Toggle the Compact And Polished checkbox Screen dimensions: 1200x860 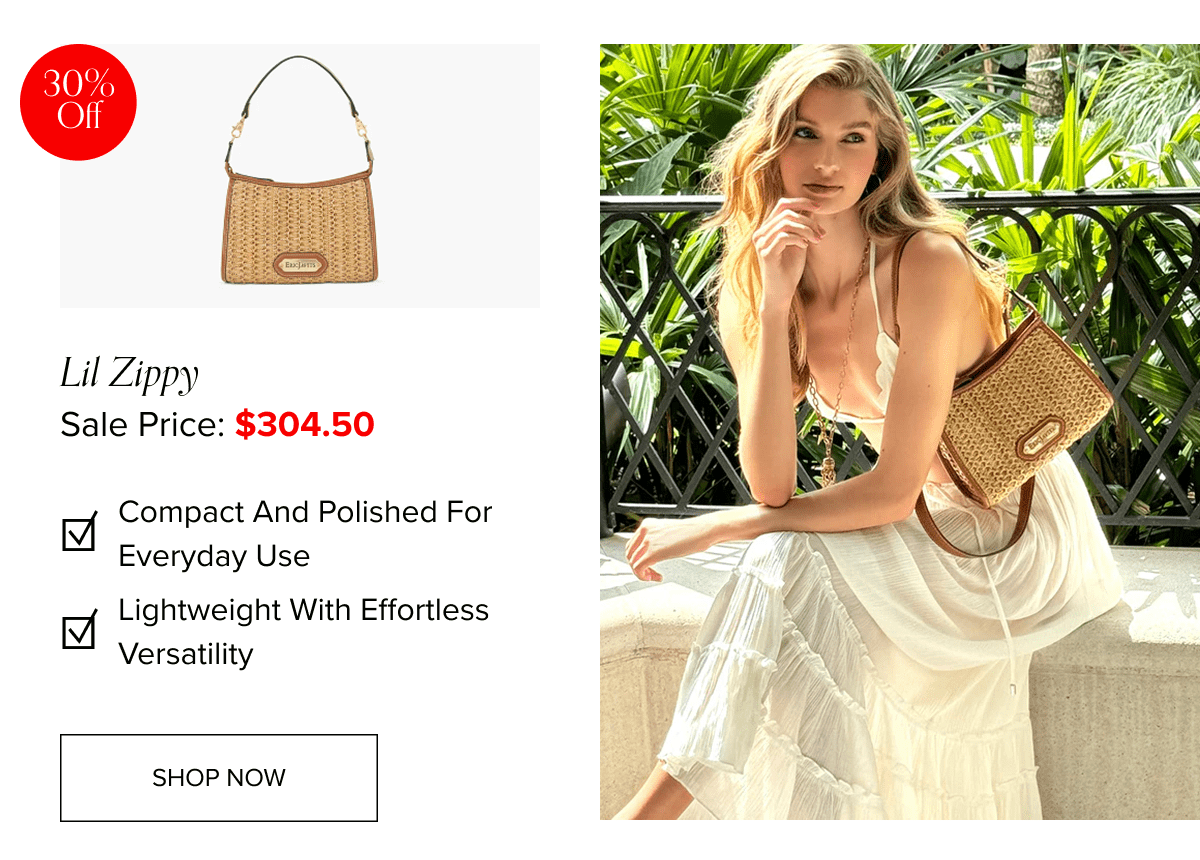79,532
